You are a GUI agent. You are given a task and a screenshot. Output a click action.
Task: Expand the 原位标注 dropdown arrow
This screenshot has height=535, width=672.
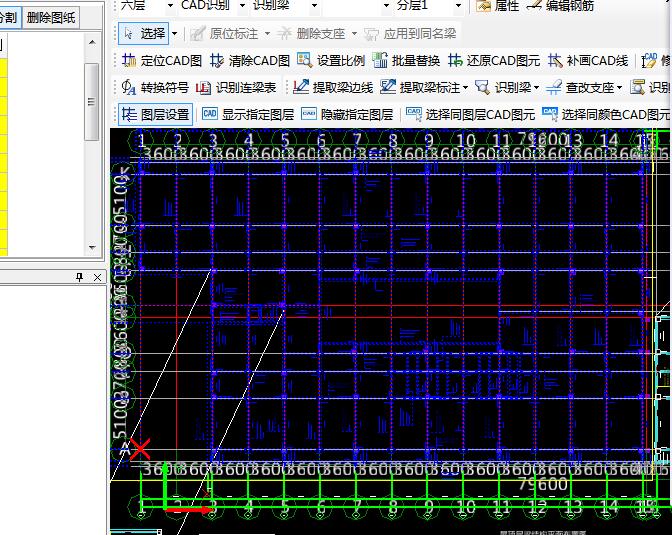[x=267, y=33]
